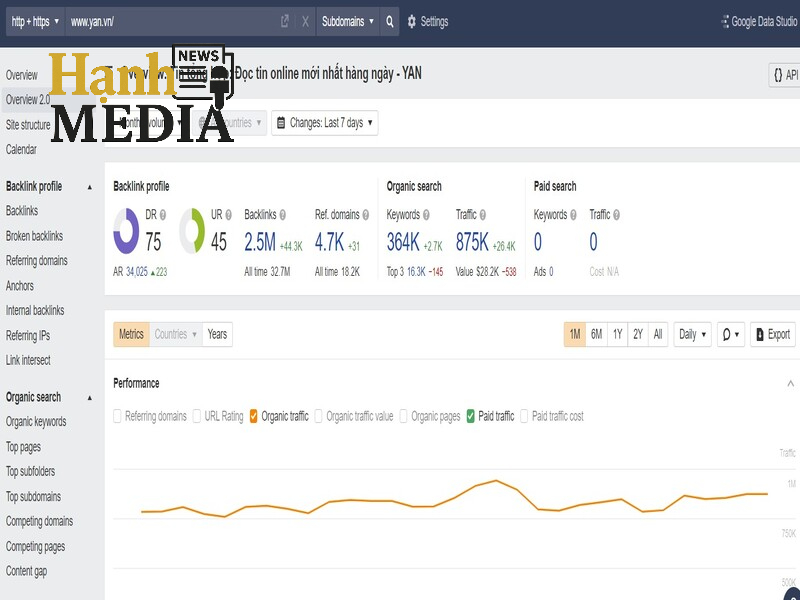Image resolution: width=800 pixels, height=600 pixels.
Task: Open URL in new tab icon
Action: (285, 21)
